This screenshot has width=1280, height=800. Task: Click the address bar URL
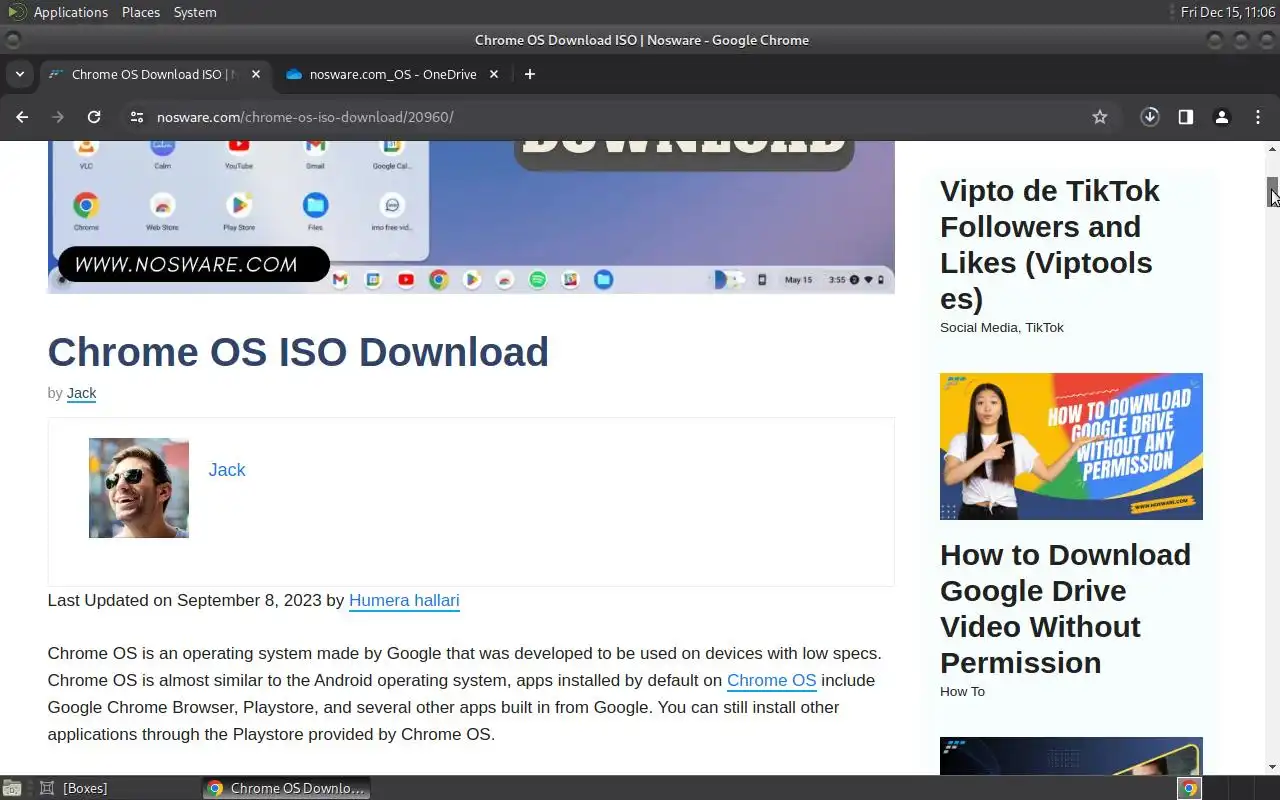coord(305,117)
